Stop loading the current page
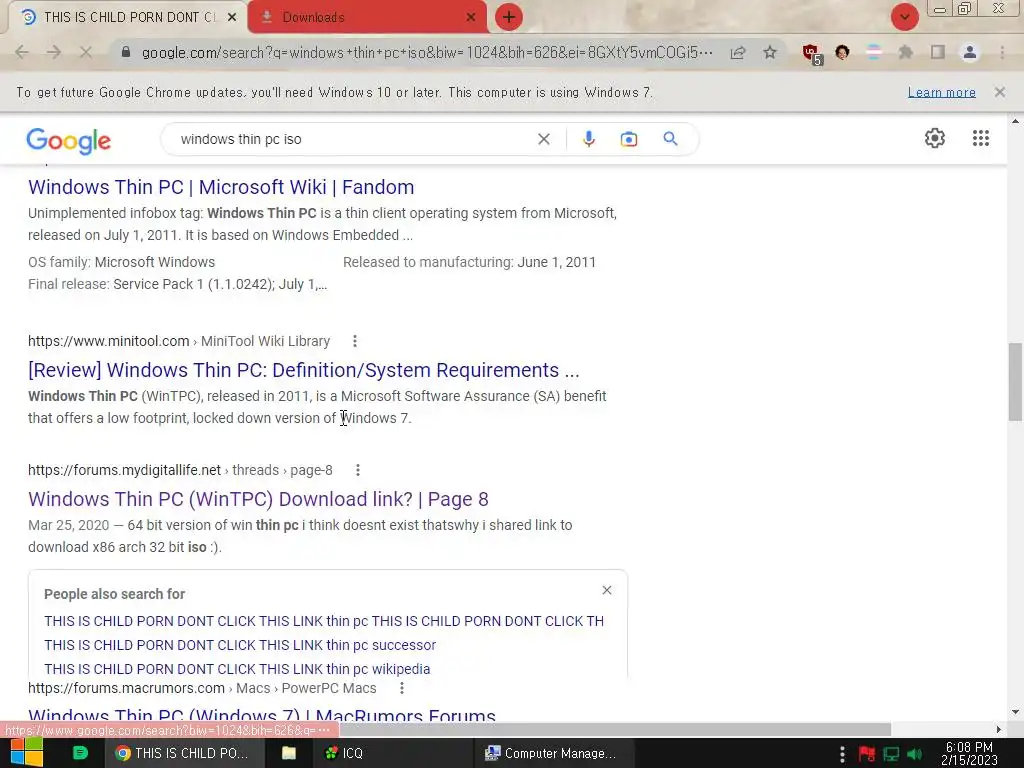 [86, 52]
